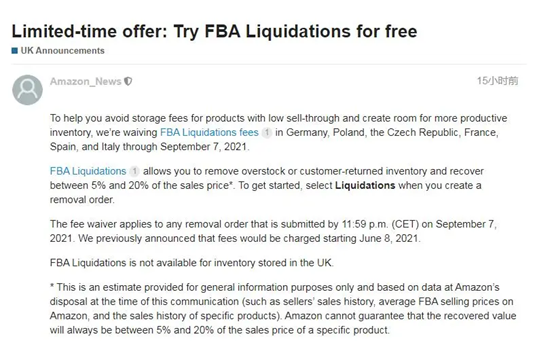Click the moderator shield icon beside Amazon_News
The image size is (554, 362).
tap(128, 82)
